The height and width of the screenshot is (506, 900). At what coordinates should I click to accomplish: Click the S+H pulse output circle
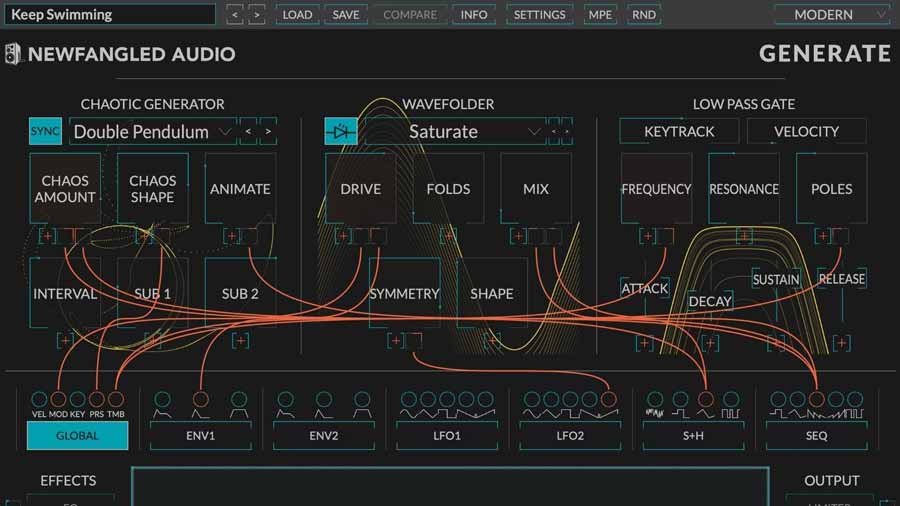coord(731,399)
